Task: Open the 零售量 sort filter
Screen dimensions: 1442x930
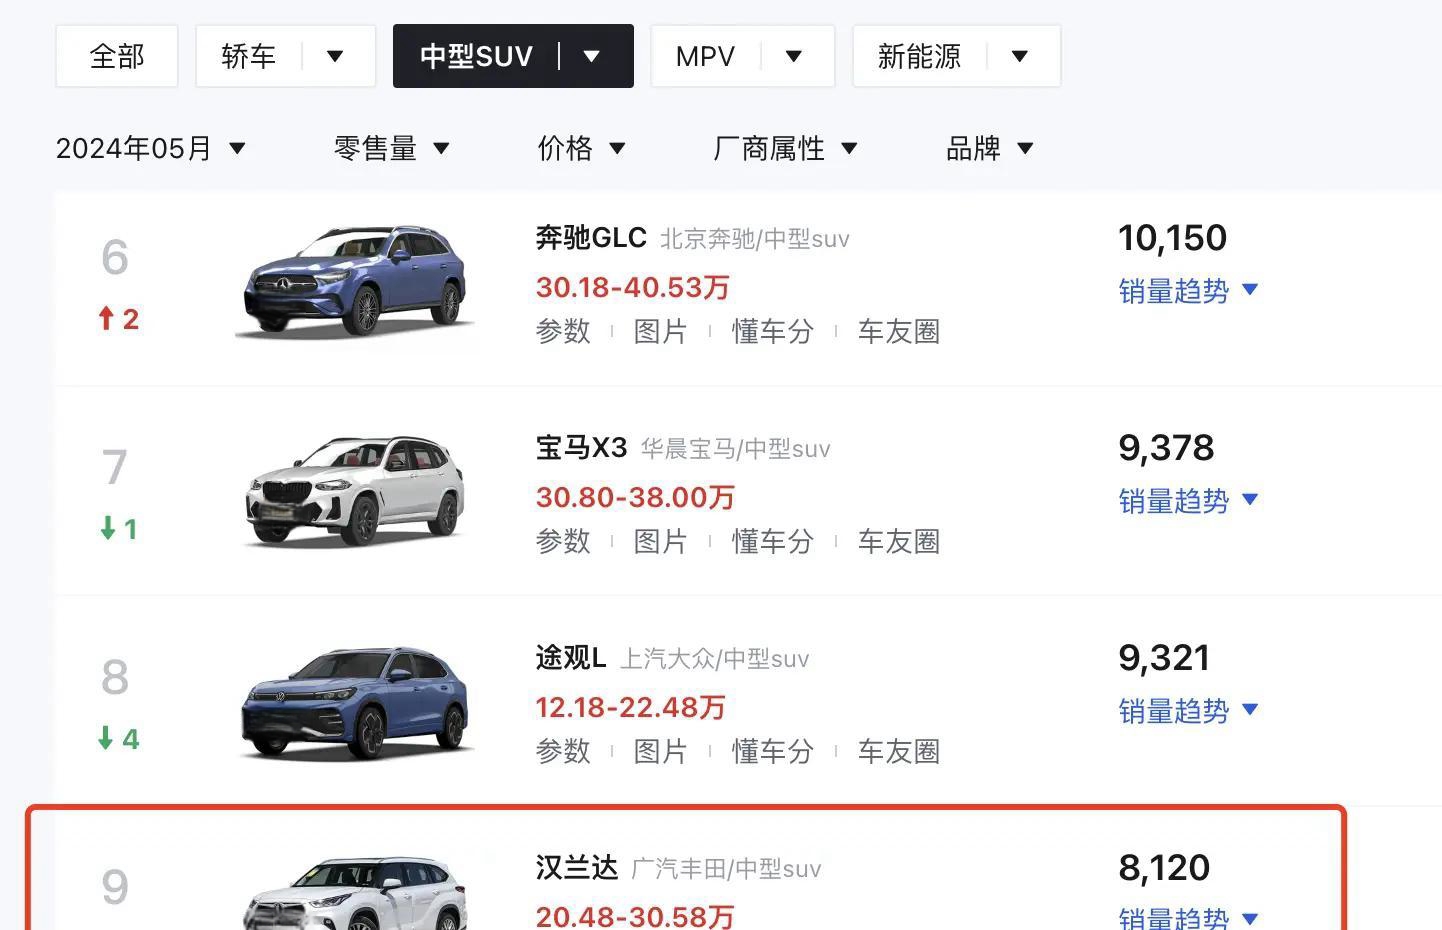Action: (x=391, y=149)
